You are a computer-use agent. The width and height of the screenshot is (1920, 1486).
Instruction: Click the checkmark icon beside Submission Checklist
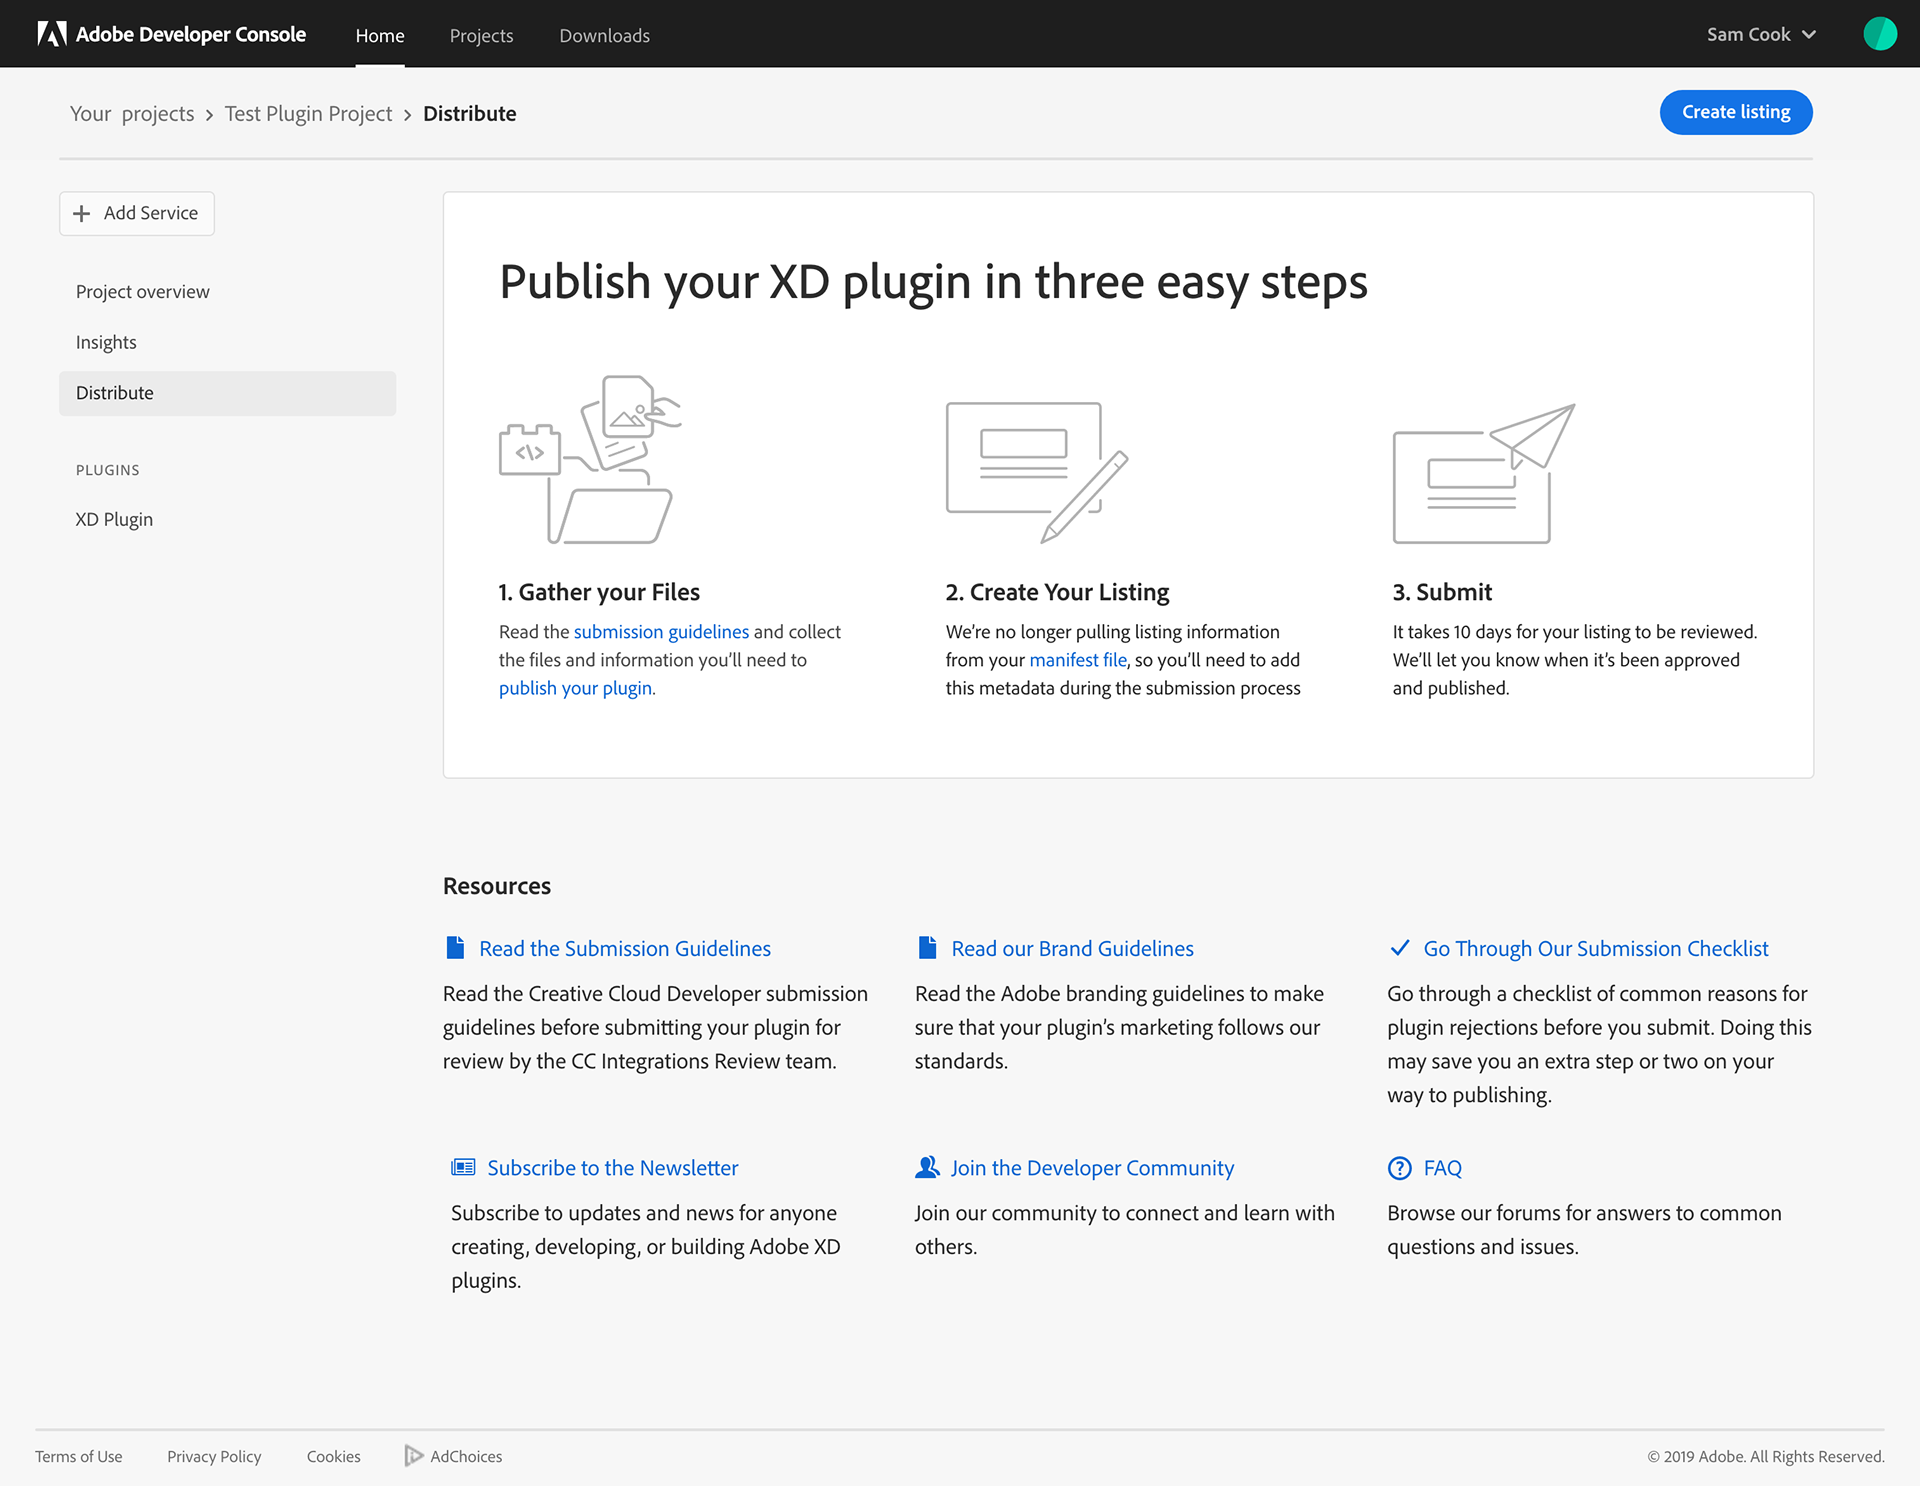[x=1400, y=948]
